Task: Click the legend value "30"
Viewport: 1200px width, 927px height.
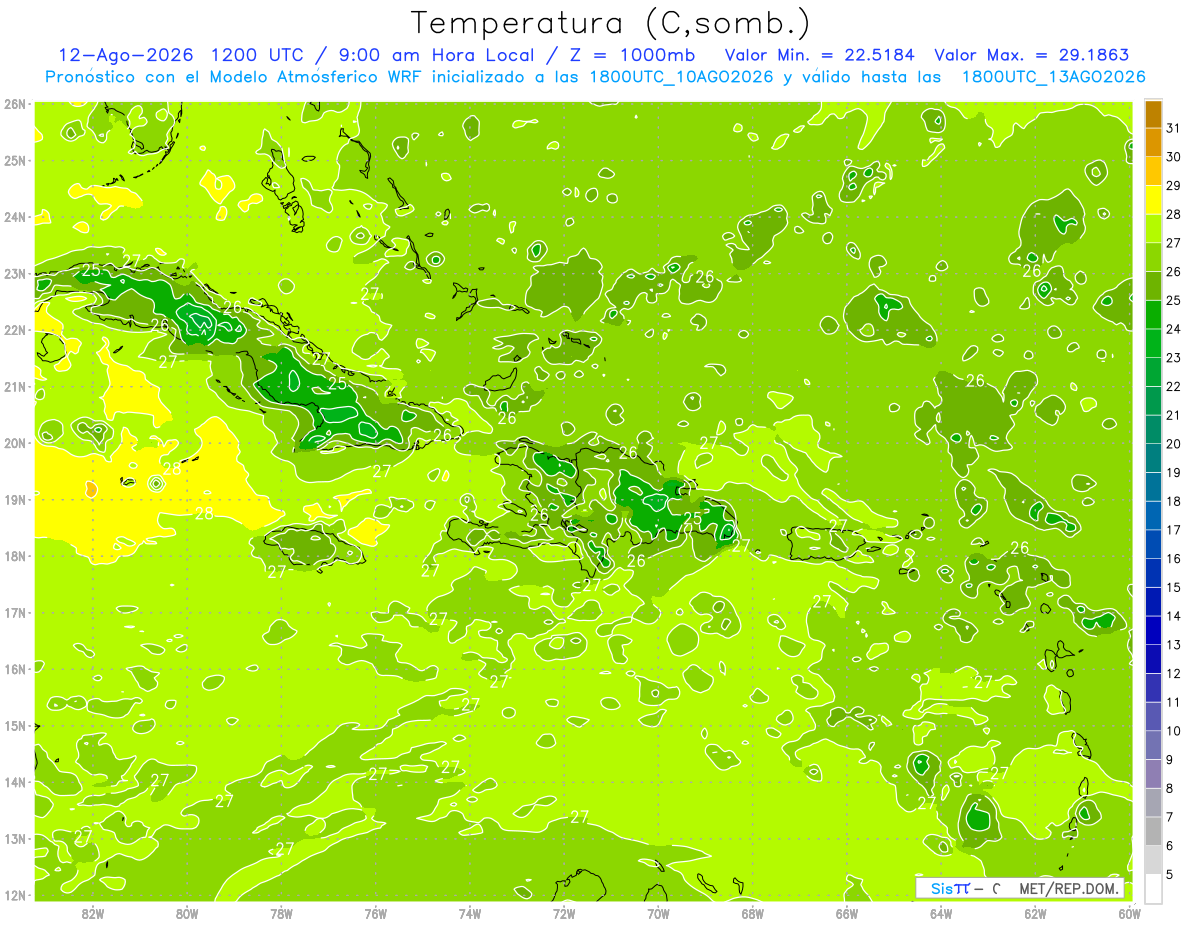Action: (x=1174, y=157)
